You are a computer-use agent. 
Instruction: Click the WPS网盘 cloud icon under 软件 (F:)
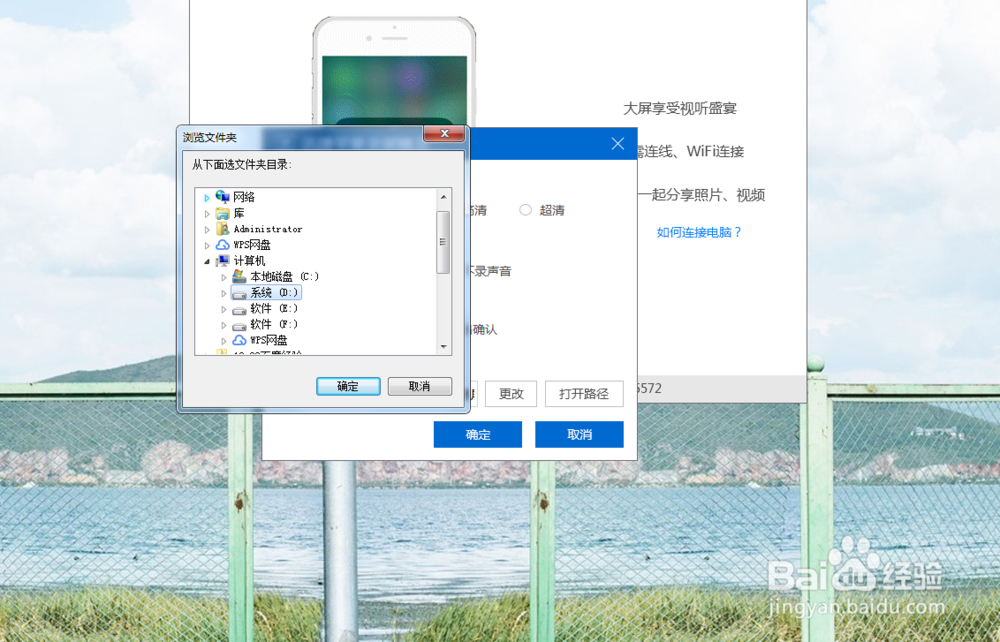[239, 340]
